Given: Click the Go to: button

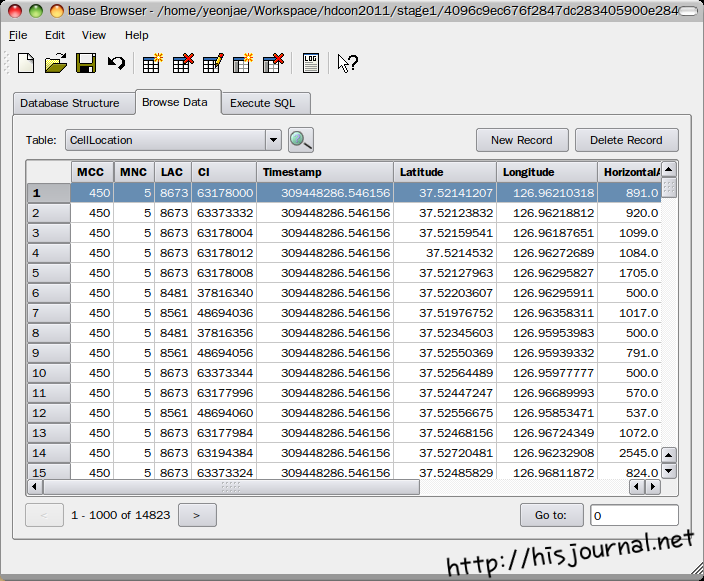Looking at the screenshot, I should click(x=551, y=515).
